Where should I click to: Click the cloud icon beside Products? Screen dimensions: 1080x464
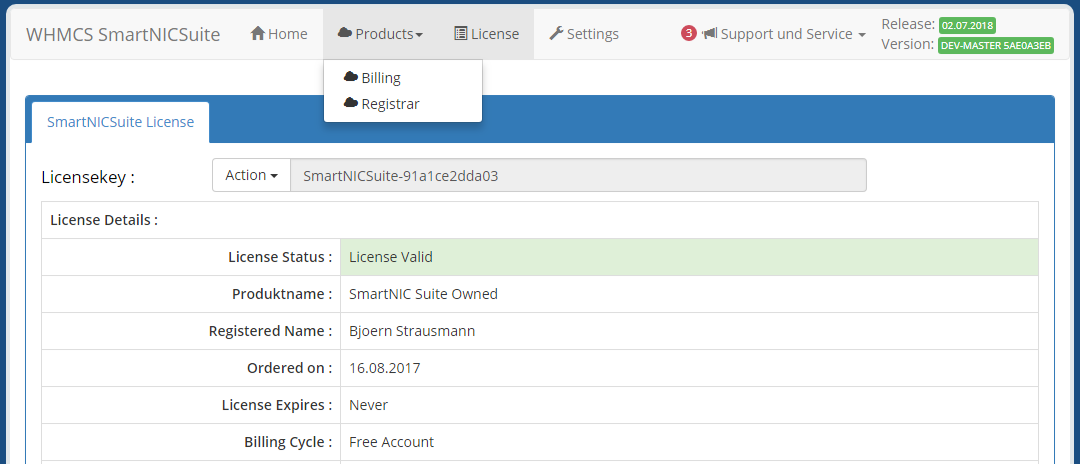345,33
